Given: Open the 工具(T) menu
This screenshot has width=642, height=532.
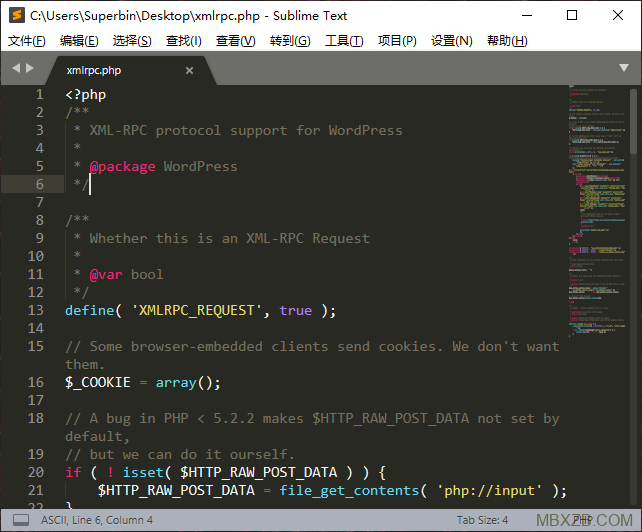Looking at the screenshot, I should pyautogui.click(x=344, y=41).
